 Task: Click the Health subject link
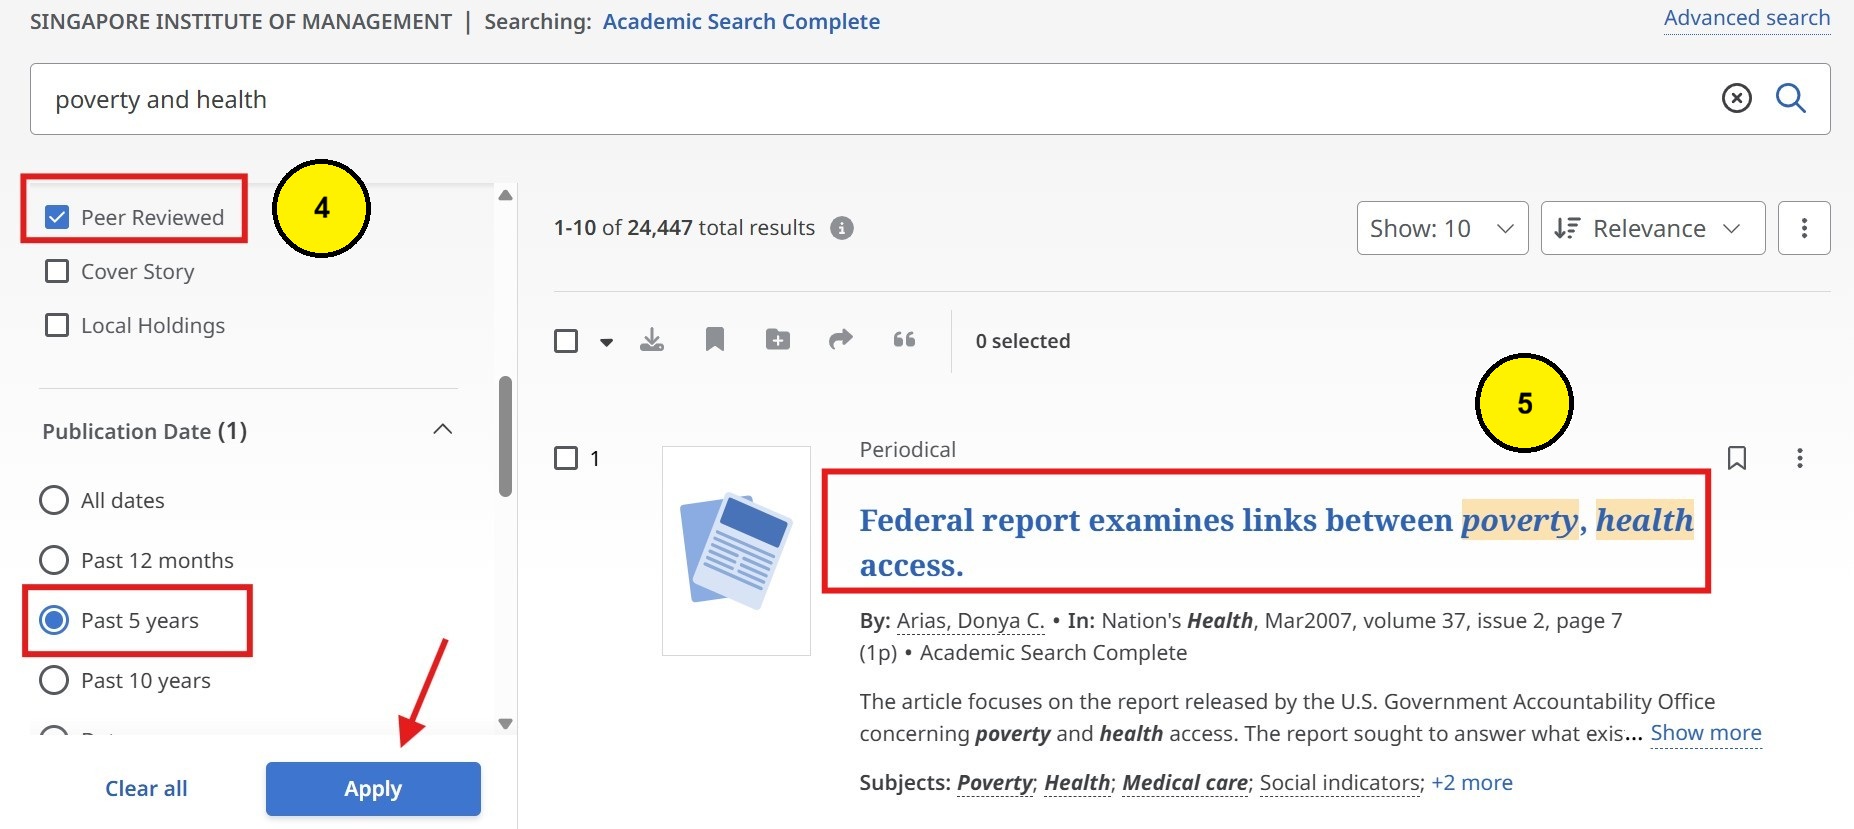[1077, 783]
